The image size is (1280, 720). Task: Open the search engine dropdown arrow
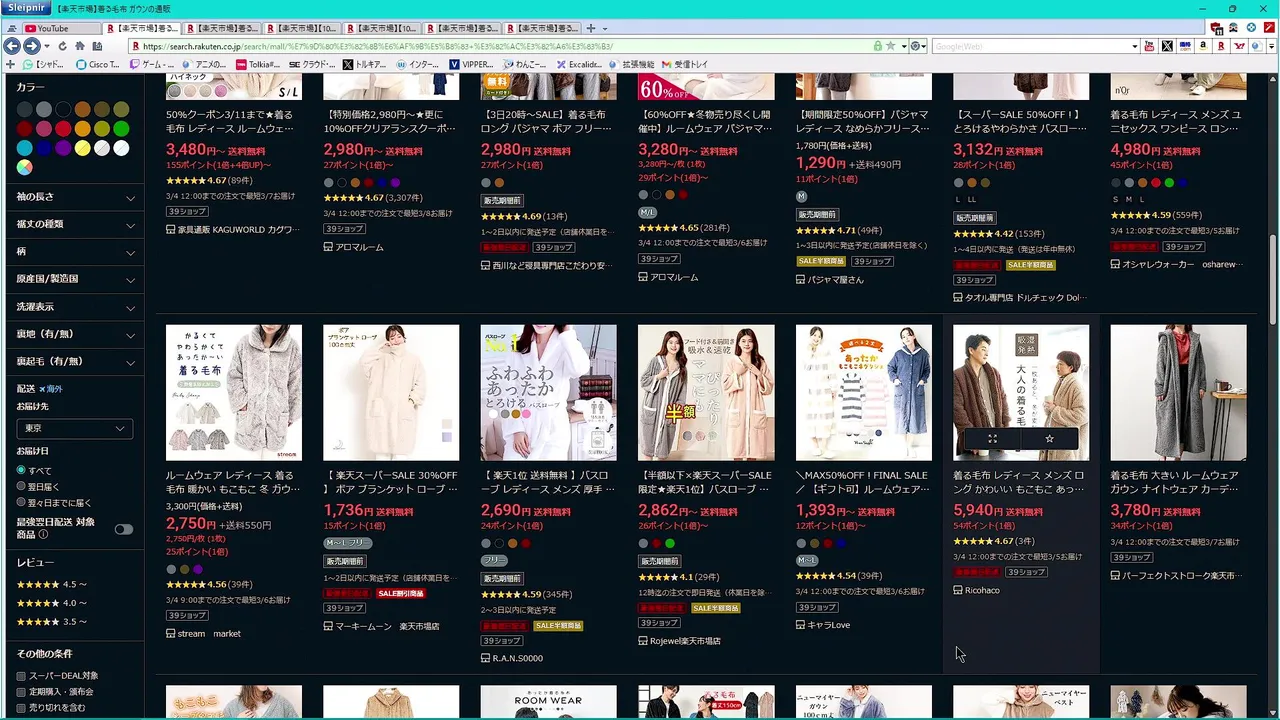(1134, 46)
